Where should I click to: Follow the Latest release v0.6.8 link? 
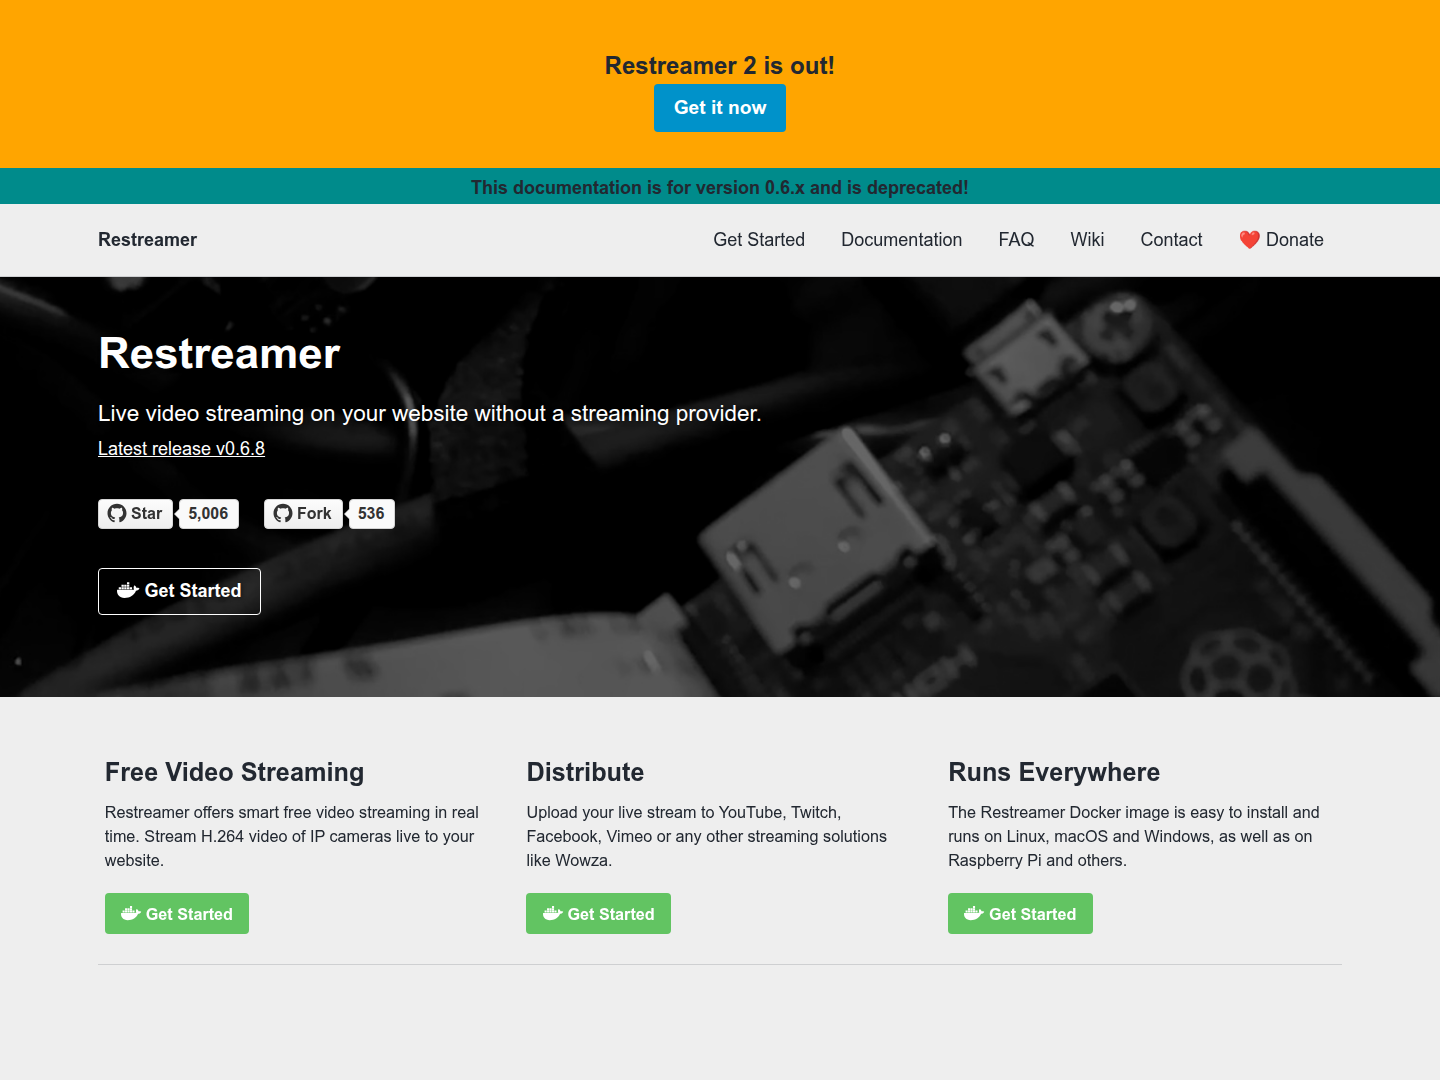point(181,449)
